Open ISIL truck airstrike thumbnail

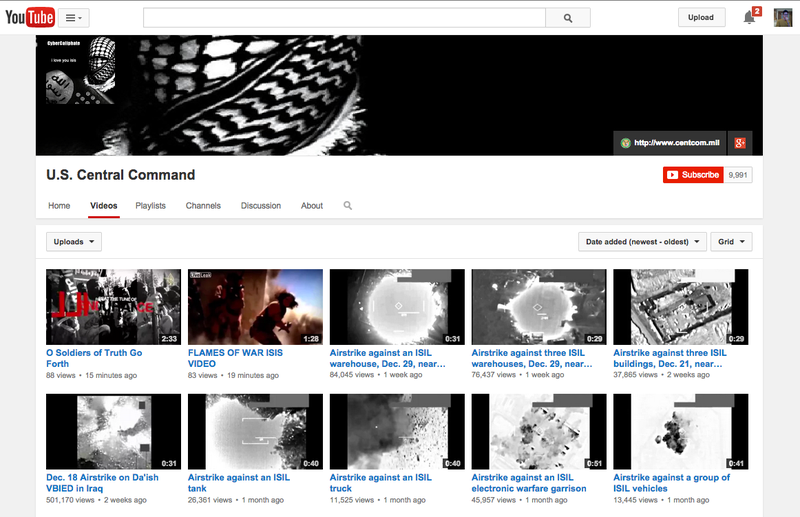(x=397, y=431)
